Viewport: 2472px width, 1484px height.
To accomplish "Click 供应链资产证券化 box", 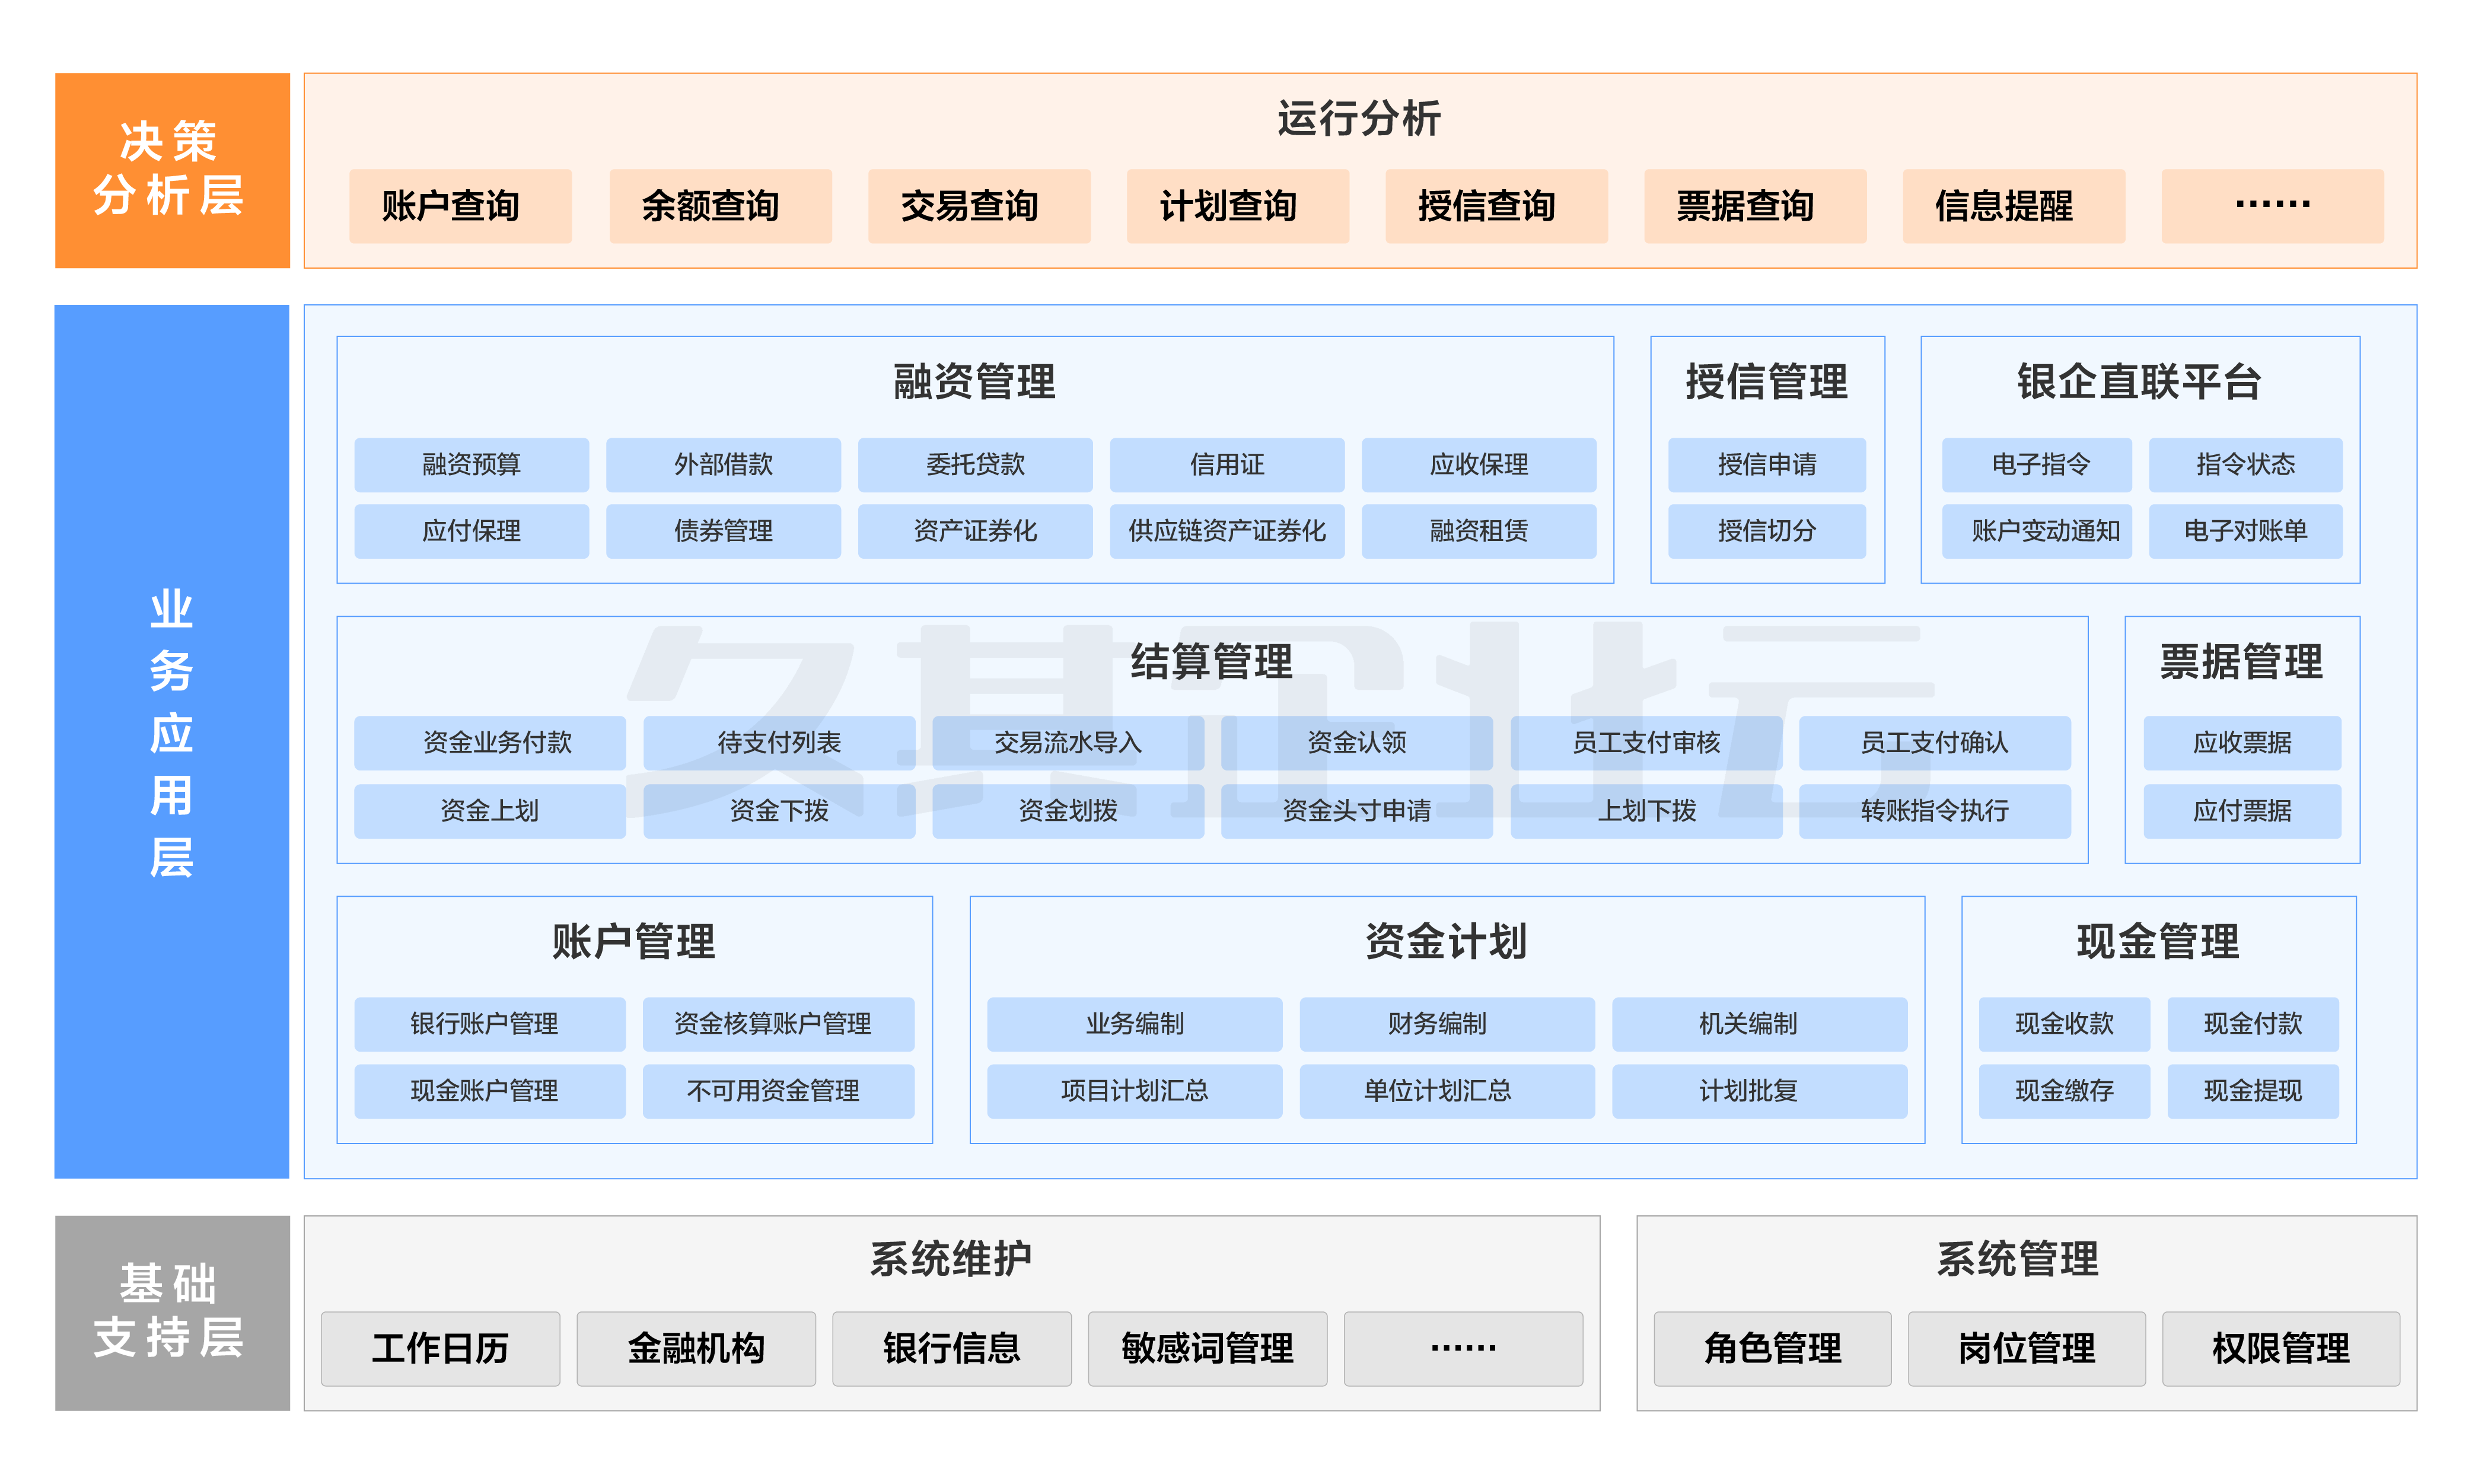I will (1226, 531).
